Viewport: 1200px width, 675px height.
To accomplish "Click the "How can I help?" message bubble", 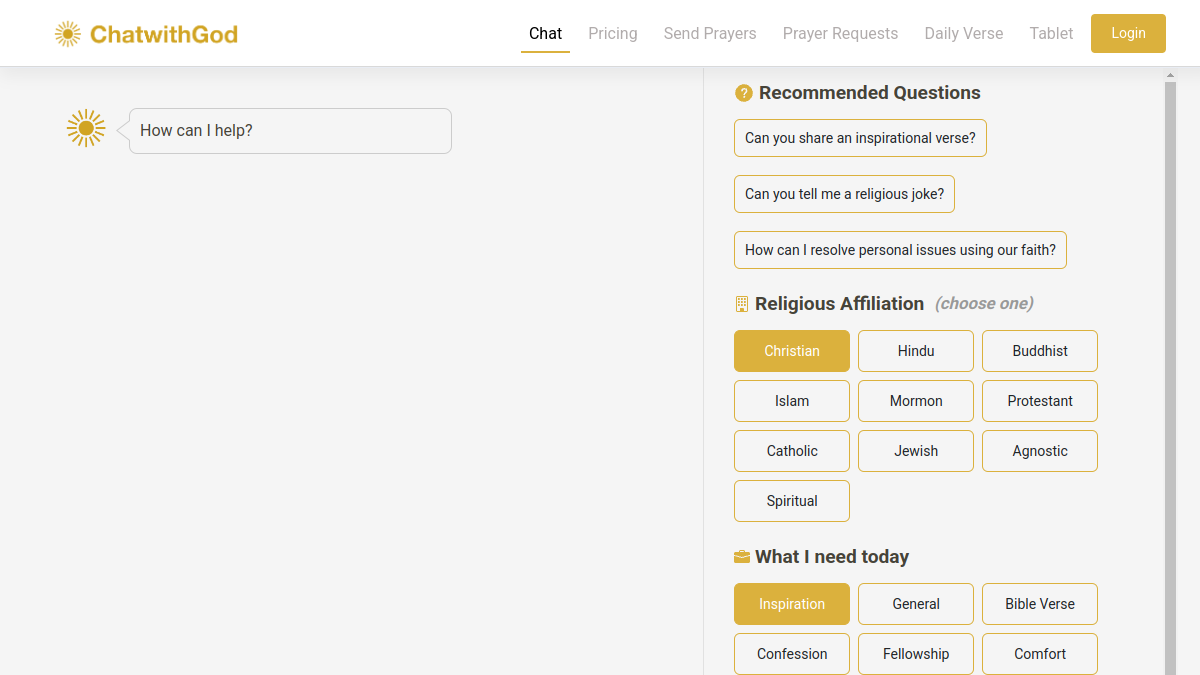I will click(x=290, y=131).
